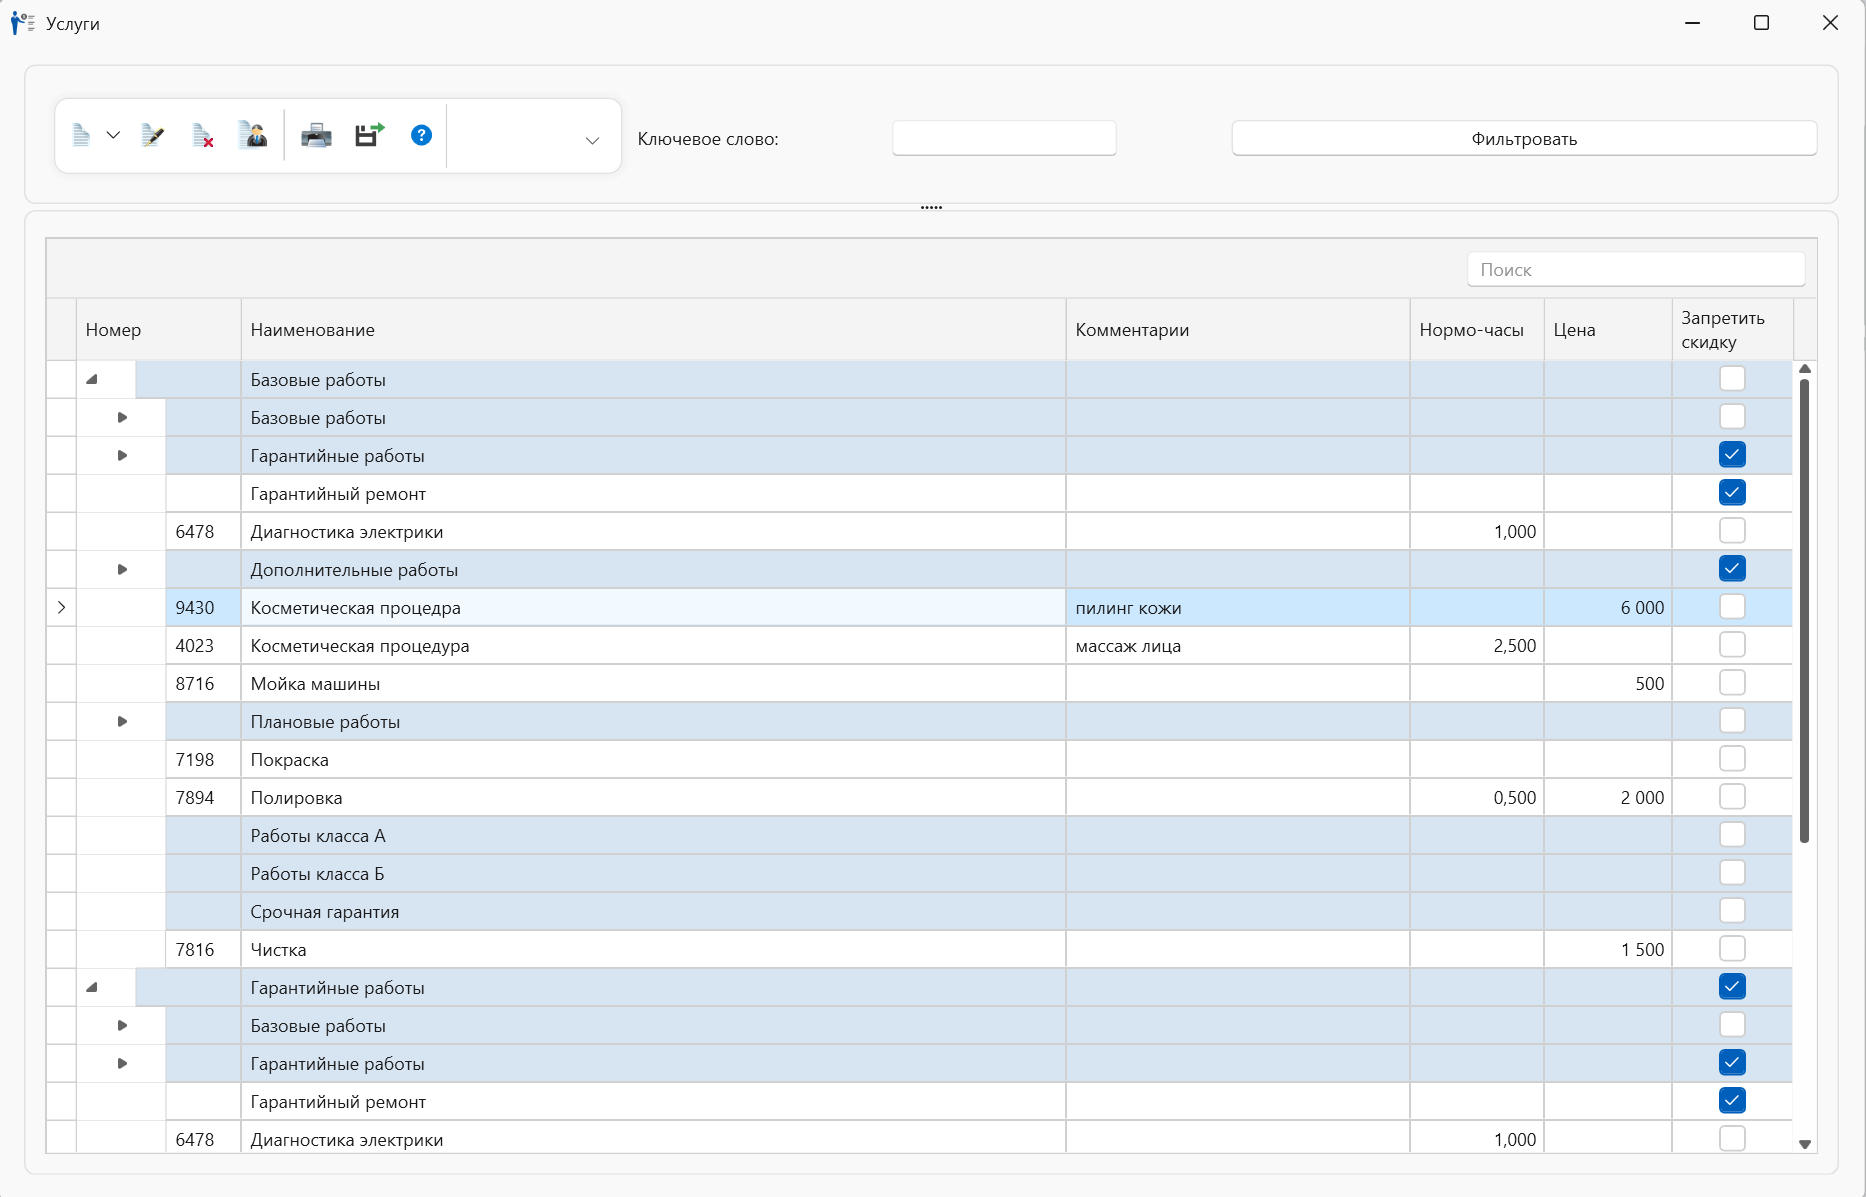Uncheck discount ban for Дополнительные работы
Screen dimensions: 1866x1197
point(1732,568)
